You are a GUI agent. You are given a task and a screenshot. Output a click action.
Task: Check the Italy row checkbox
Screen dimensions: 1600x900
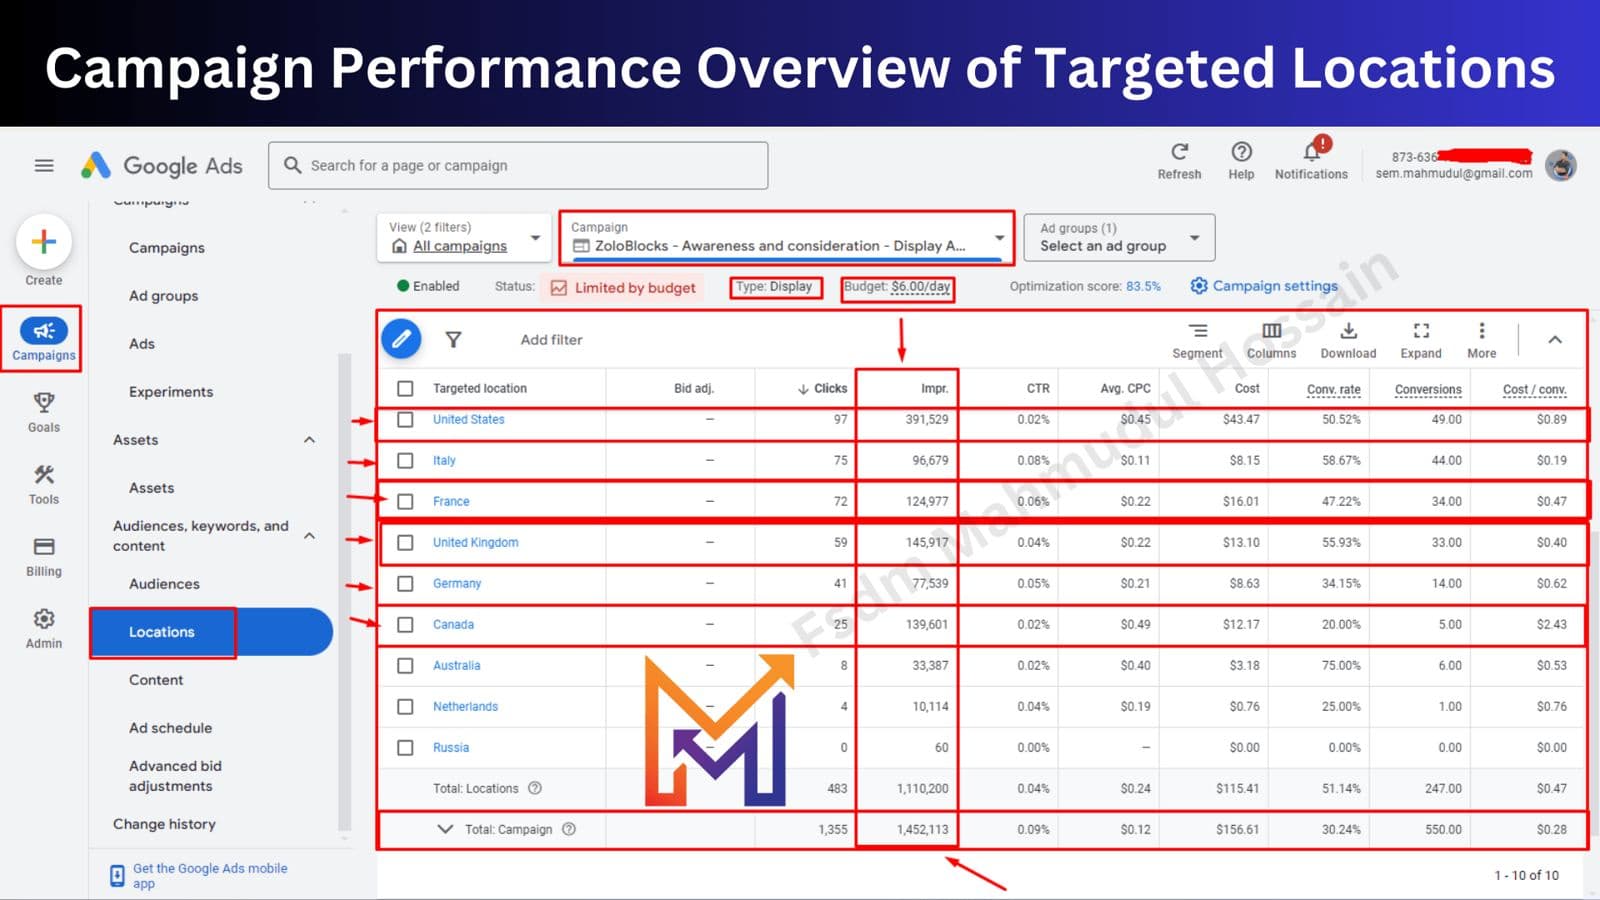(x=405, y=460)
